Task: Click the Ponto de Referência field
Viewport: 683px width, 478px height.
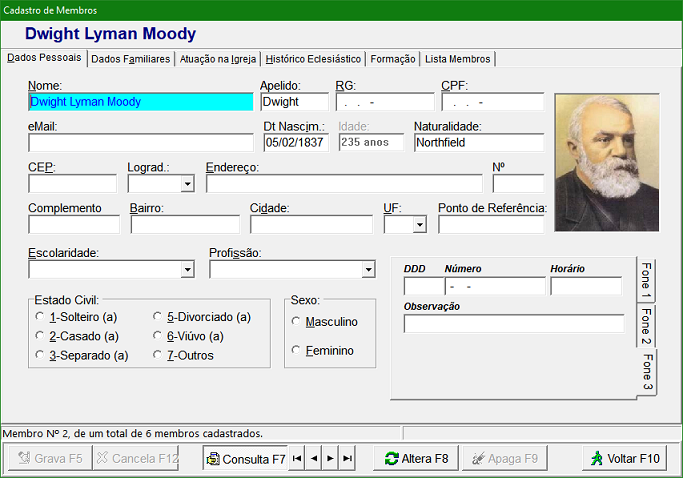Action: [x=491, y=224]
